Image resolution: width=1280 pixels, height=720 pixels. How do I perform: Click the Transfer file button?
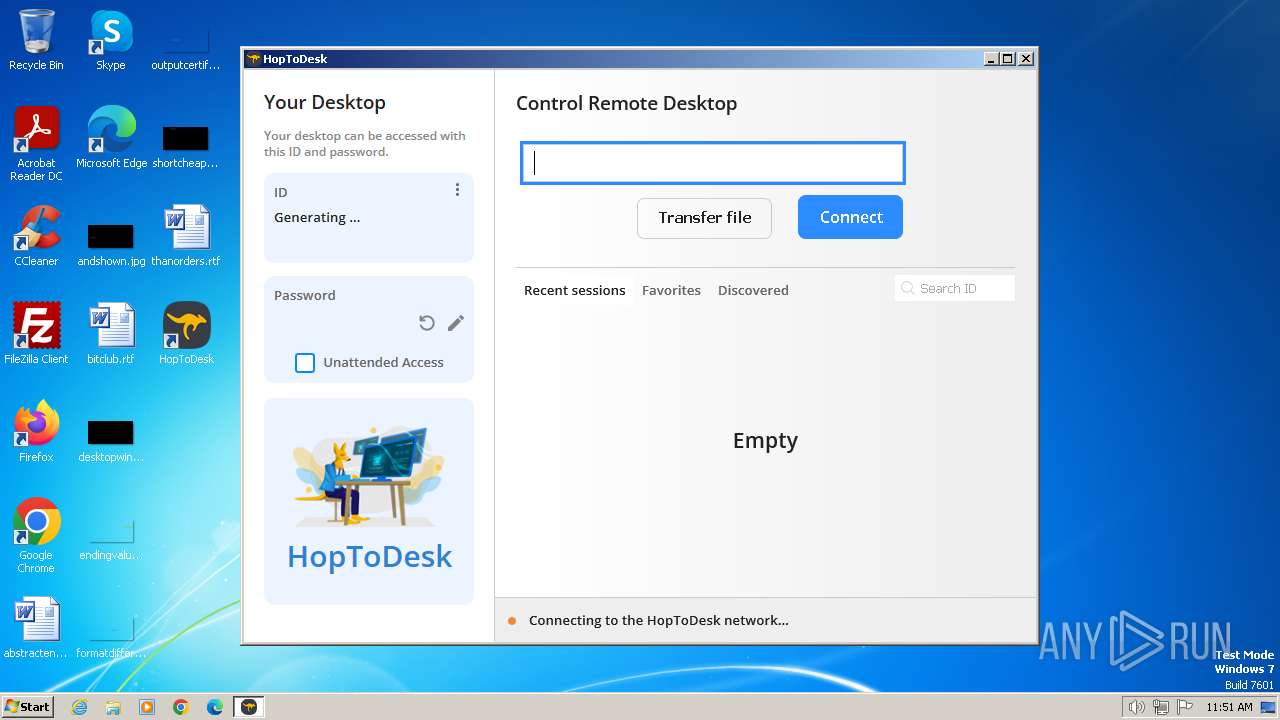[704, 218]
